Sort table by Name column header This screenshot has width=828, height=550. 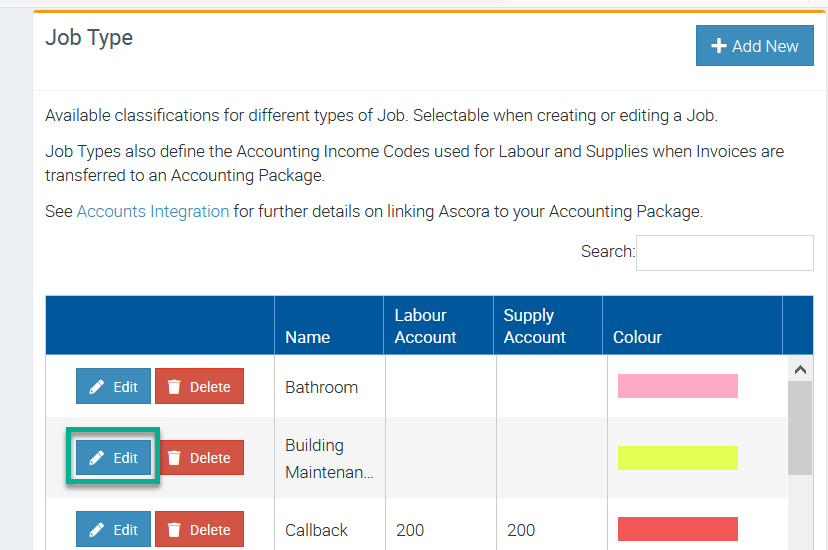click(307, 337)
